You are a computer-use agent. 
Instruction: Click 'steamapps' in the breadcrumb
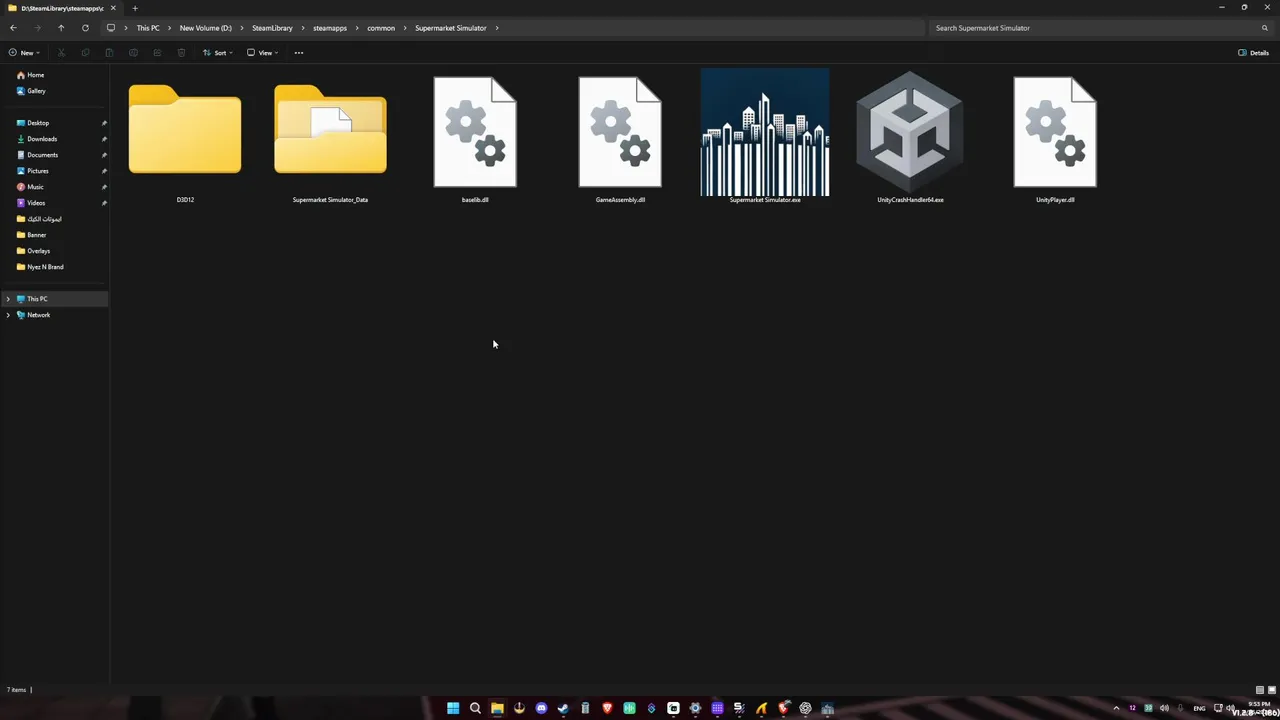[330, 28]
